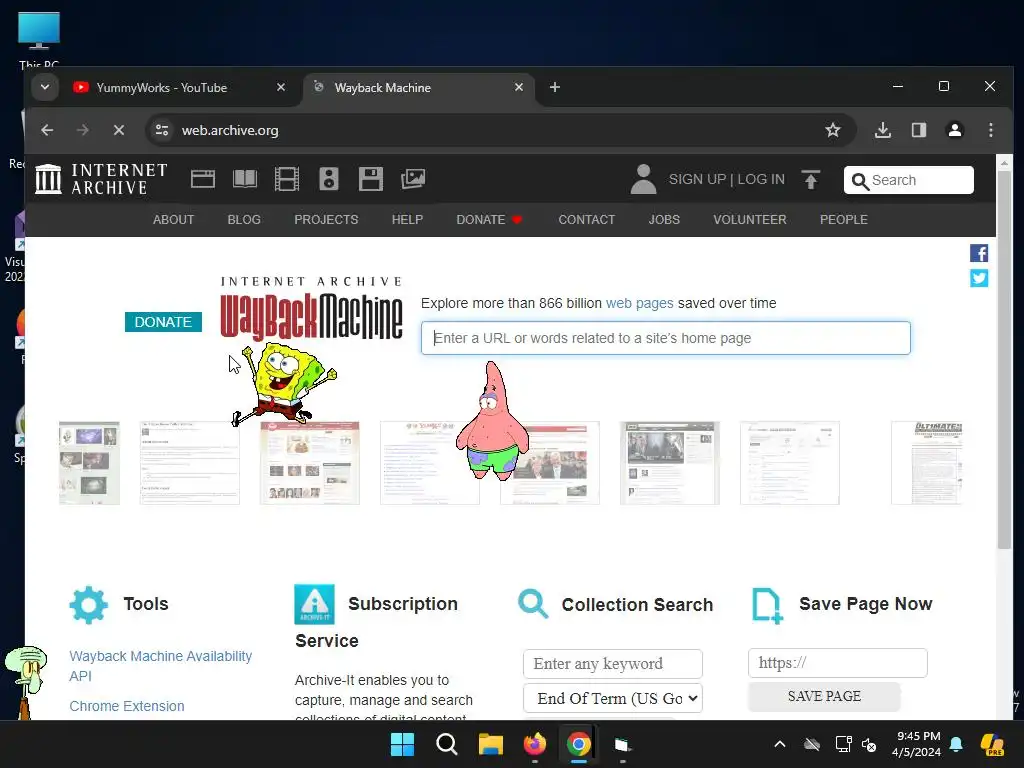Click the https:// Save Page field
The width and height of the screenshot is (1024, 768).
[837, 663]
